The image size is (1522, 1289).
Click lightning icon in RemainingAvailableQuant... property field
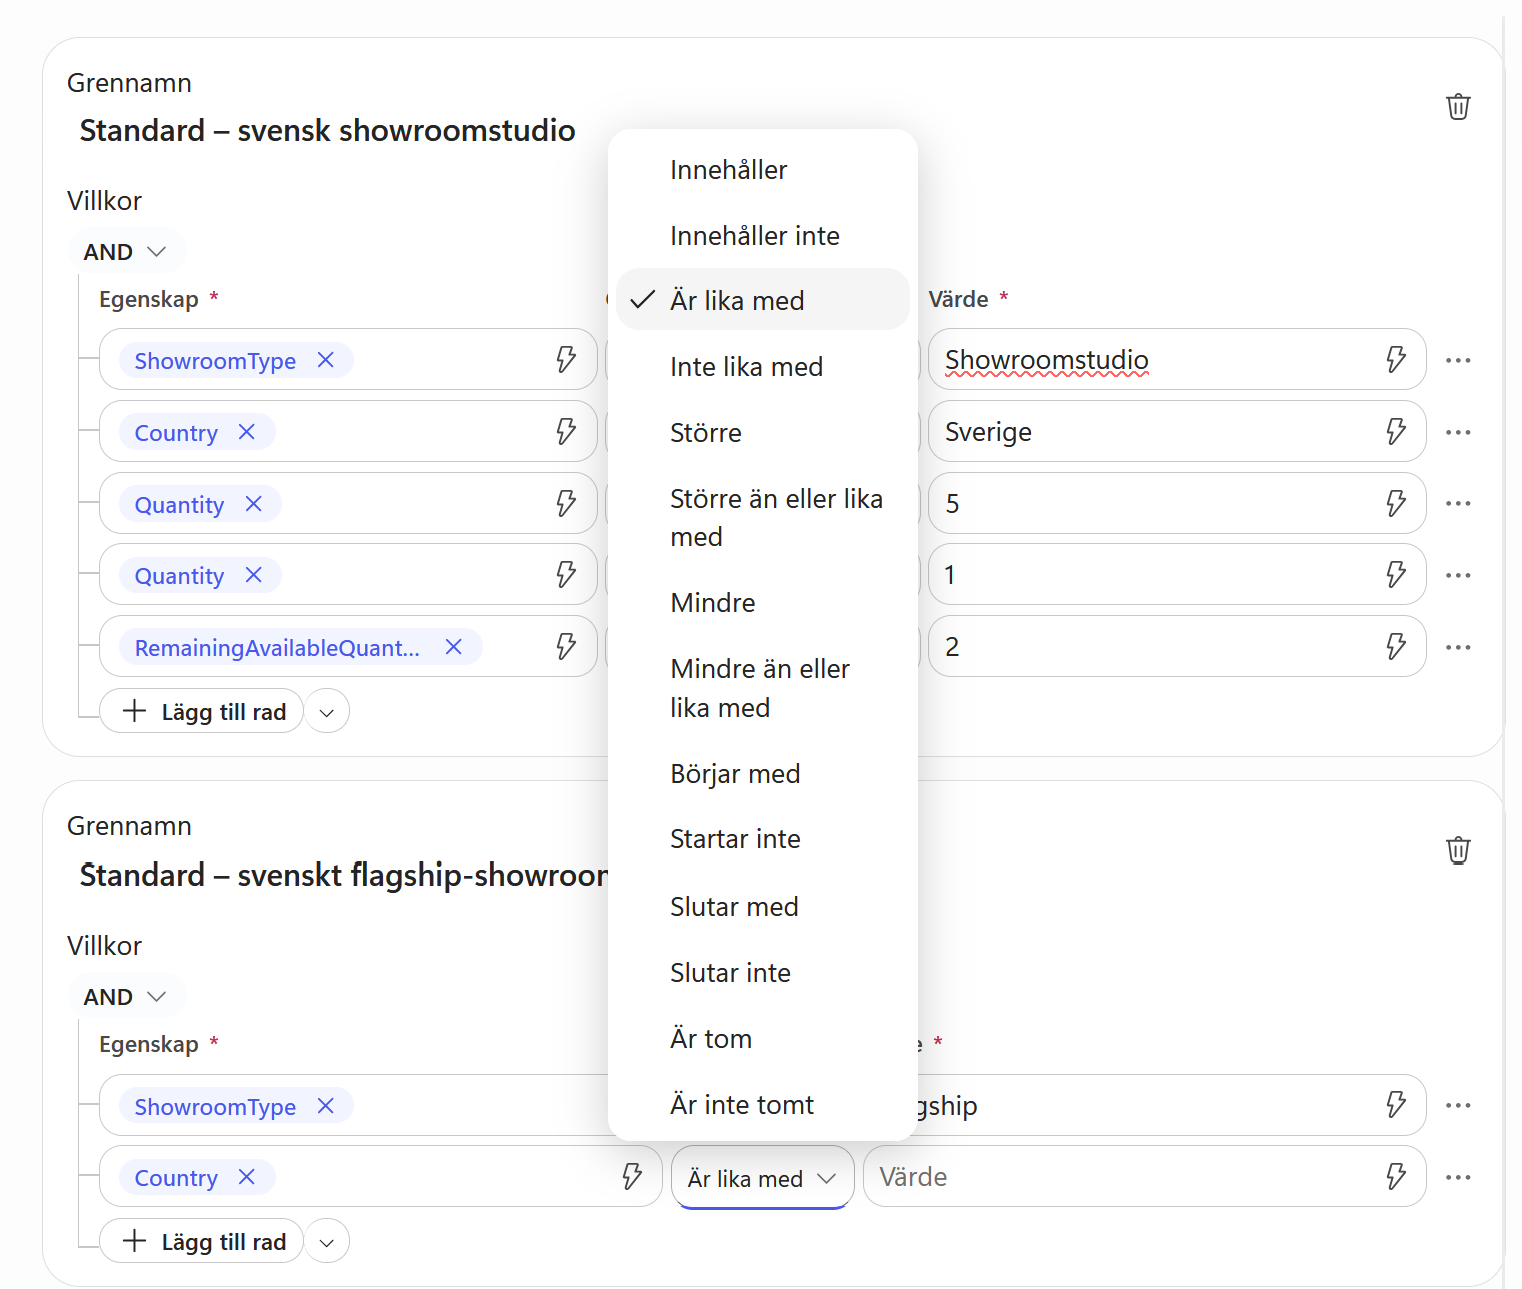(x=566, y=646)
